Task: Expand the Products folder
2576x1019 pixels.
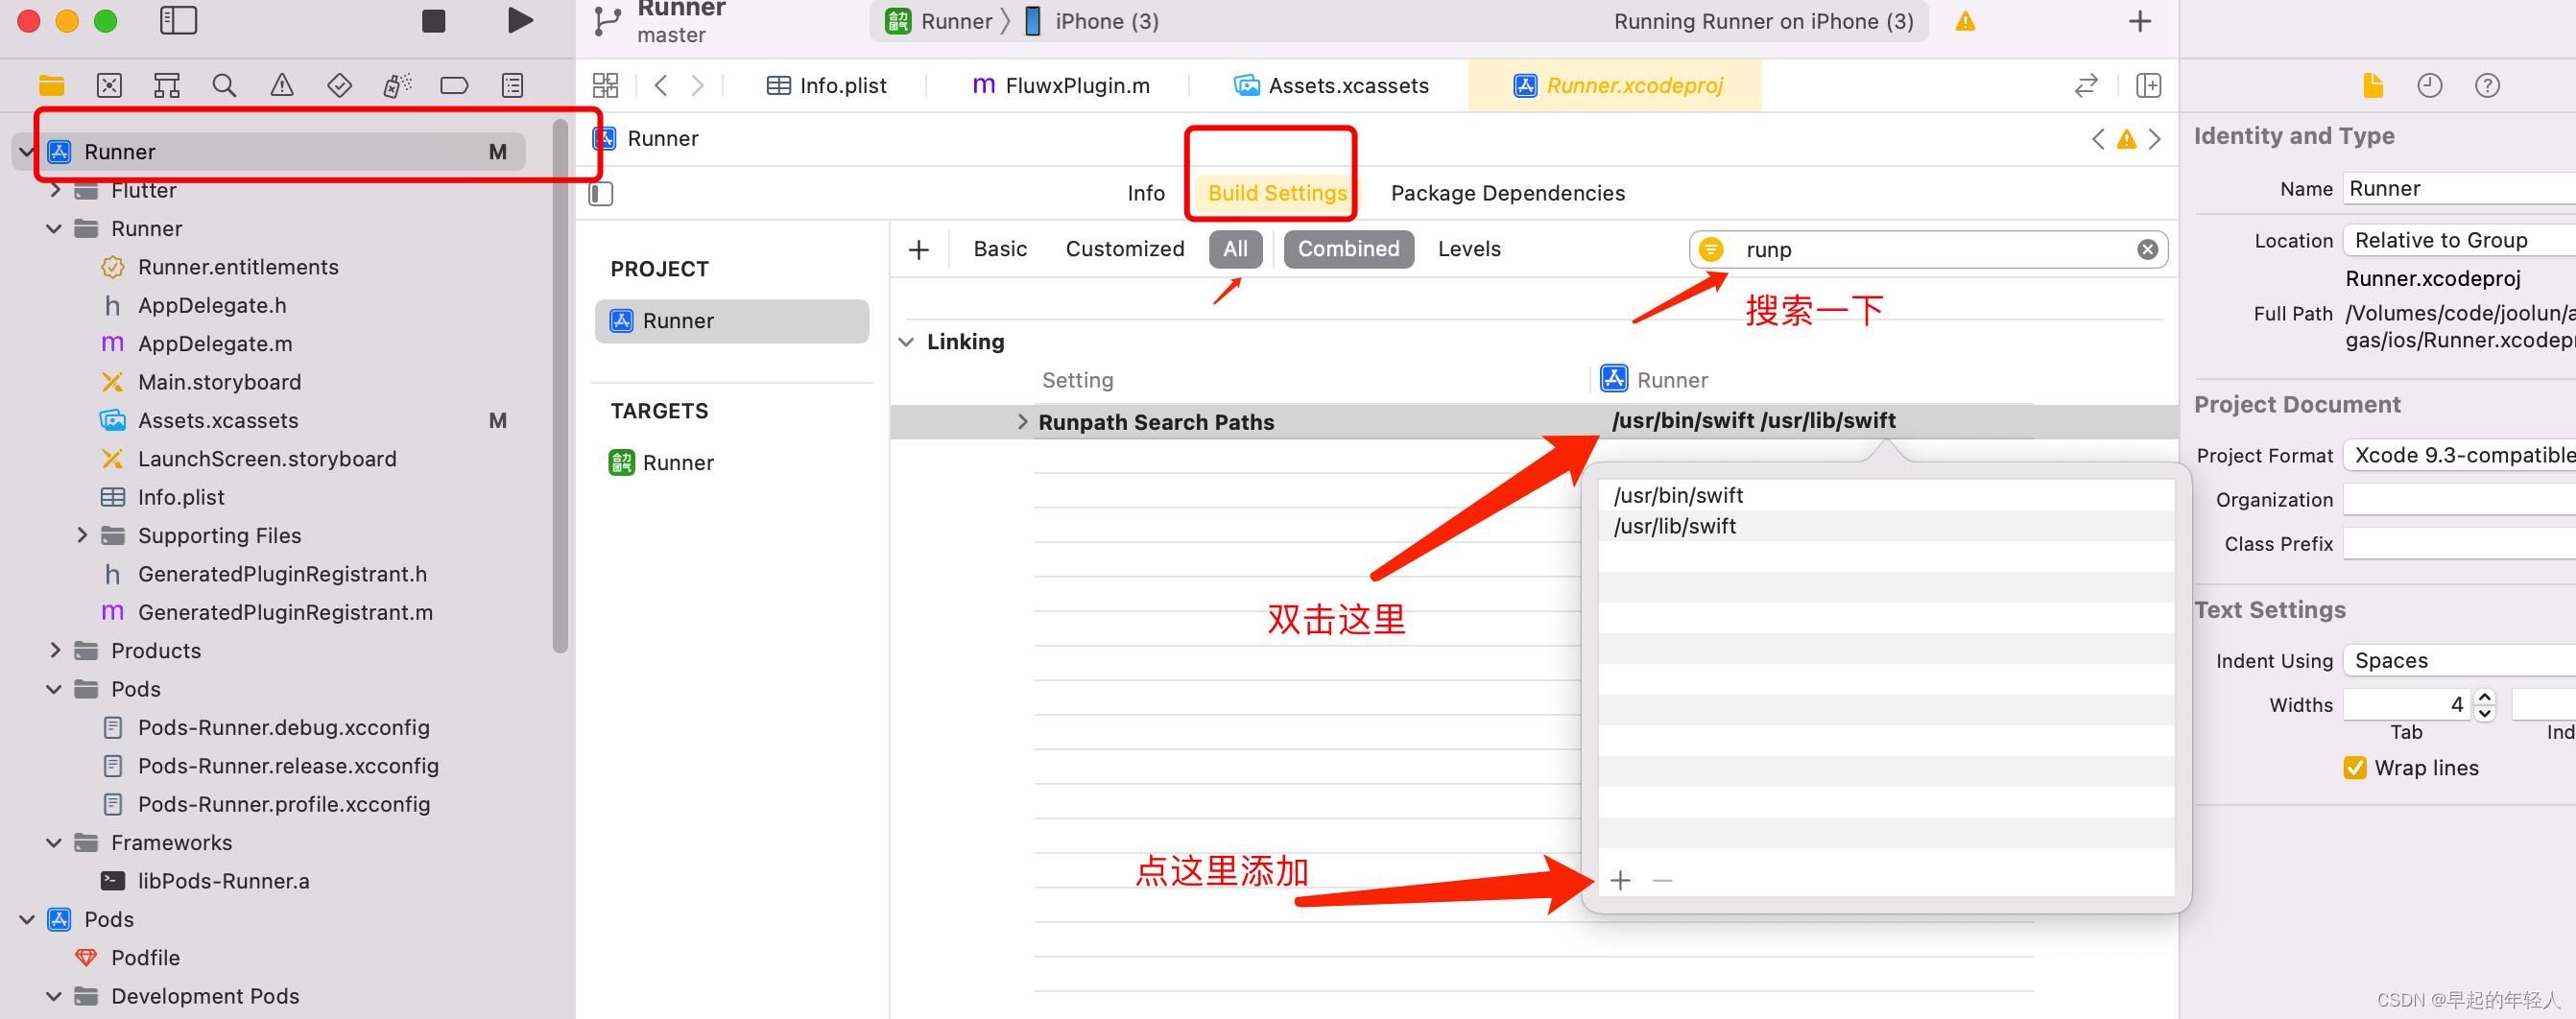Action: 55,650
